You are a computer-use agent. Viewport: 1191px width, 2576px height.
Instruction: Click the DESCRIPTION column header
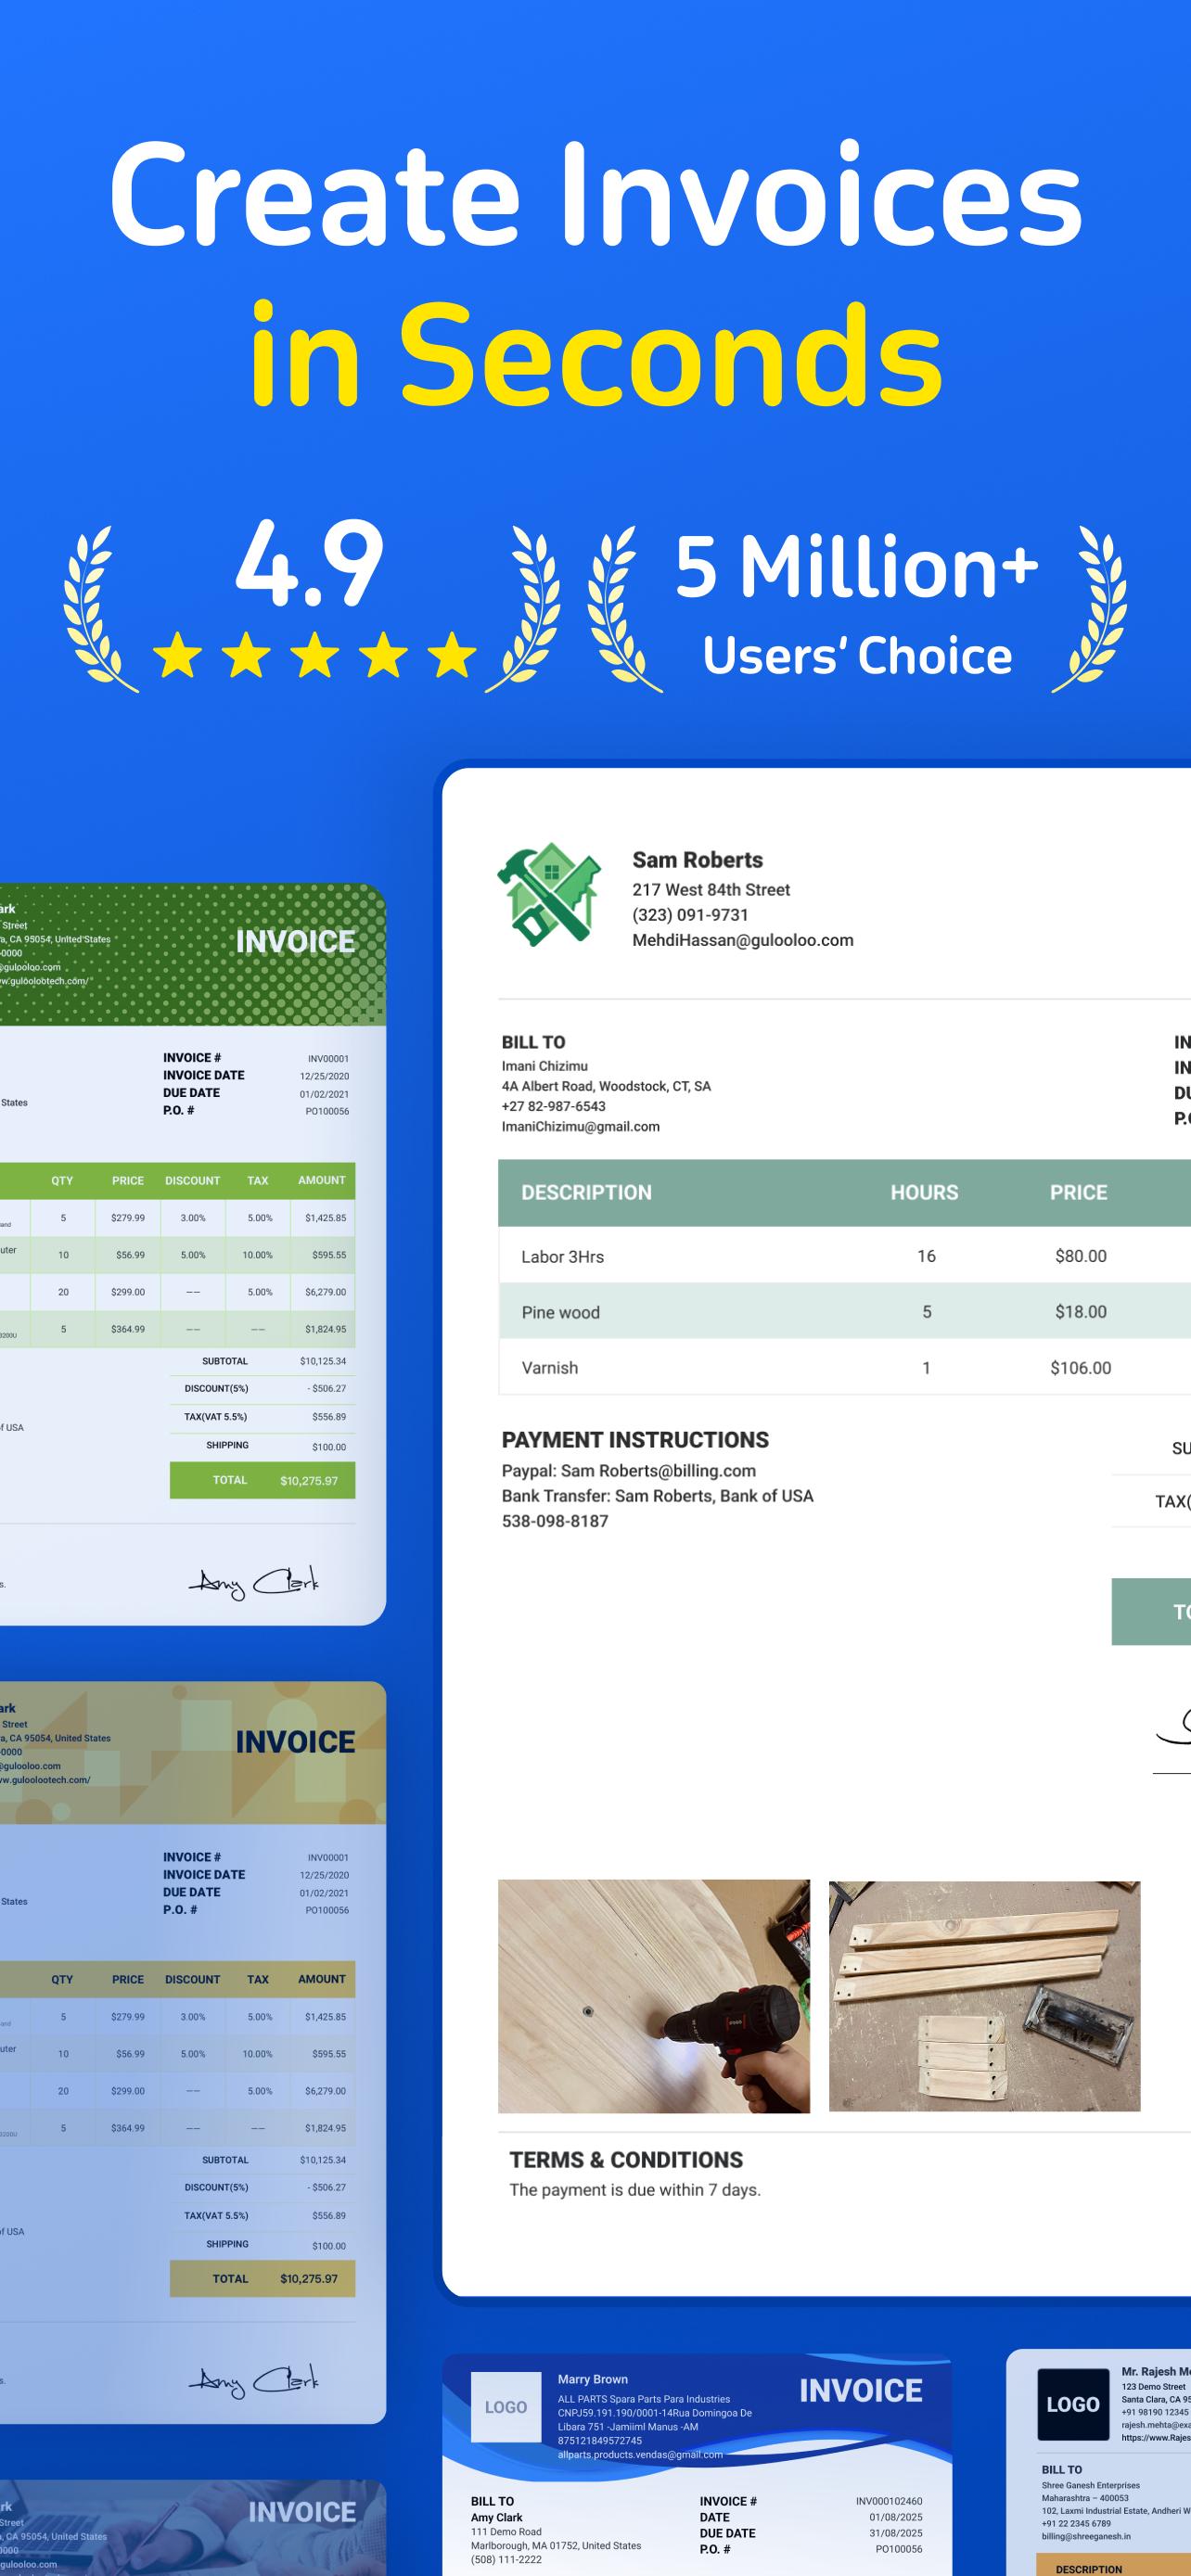click(586, 1192)
